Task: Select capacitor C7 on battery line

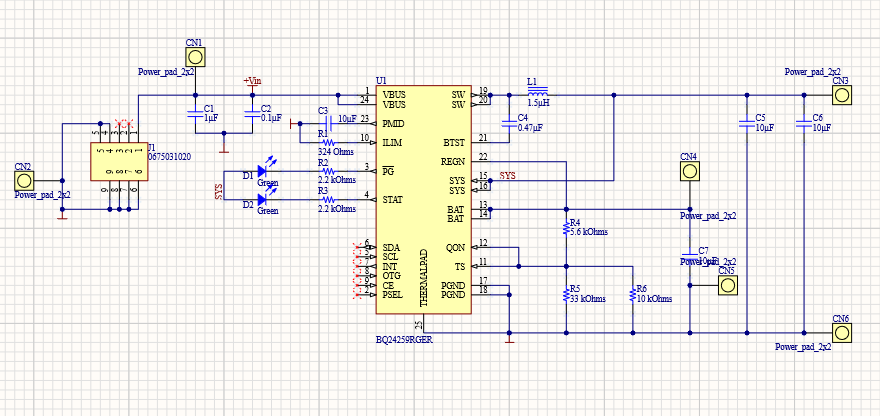Action: 690,257
